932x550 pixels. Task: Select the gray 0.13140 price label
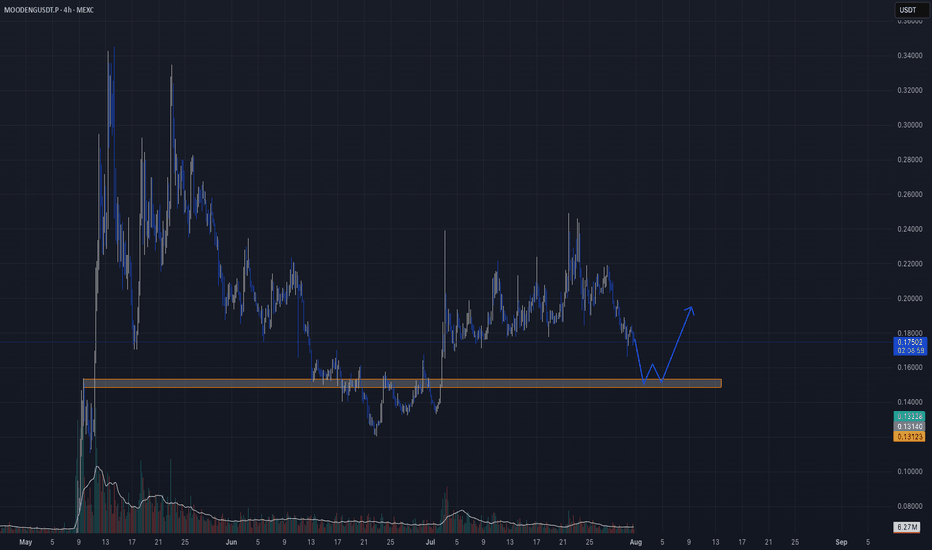(909, 427)
